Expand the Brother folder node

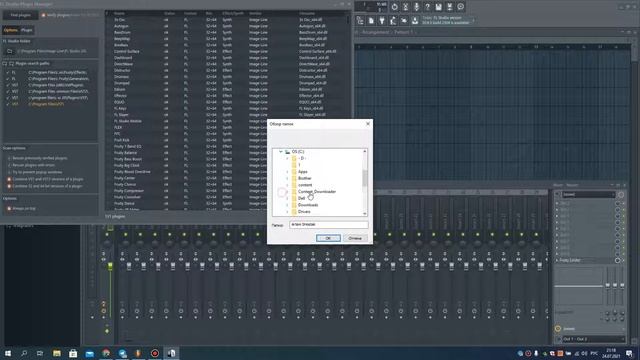[x=287, y=178]
